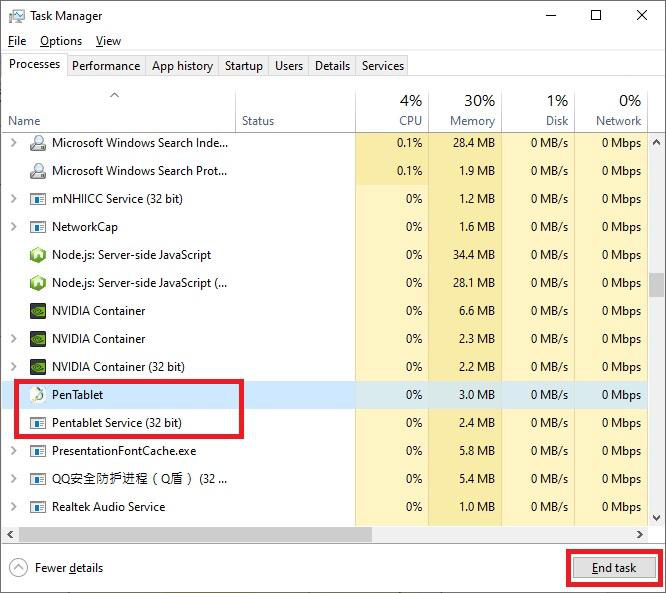Click End task button

coord(614,568)
